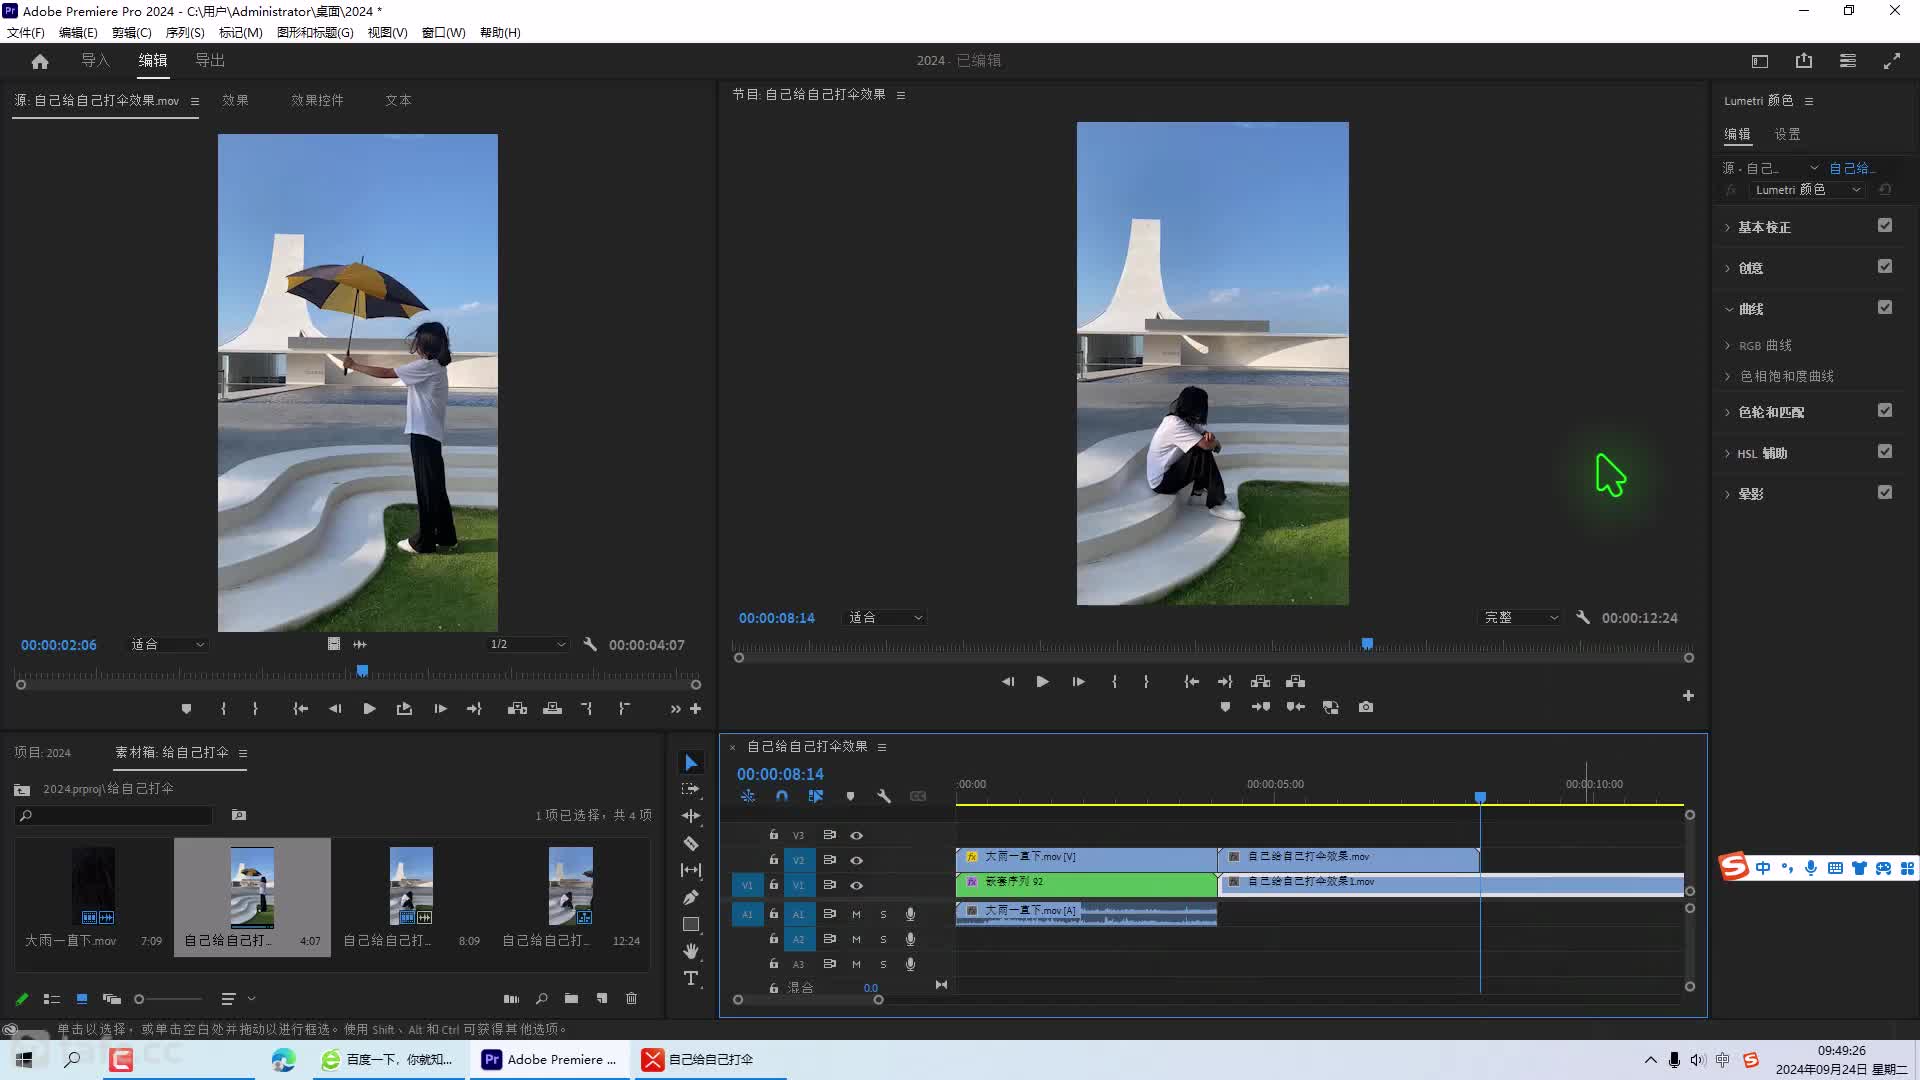This screenshot has width=1920, height=1080.
Task: Hide track V2 with eye icon
Action: [x=856, y=860]
